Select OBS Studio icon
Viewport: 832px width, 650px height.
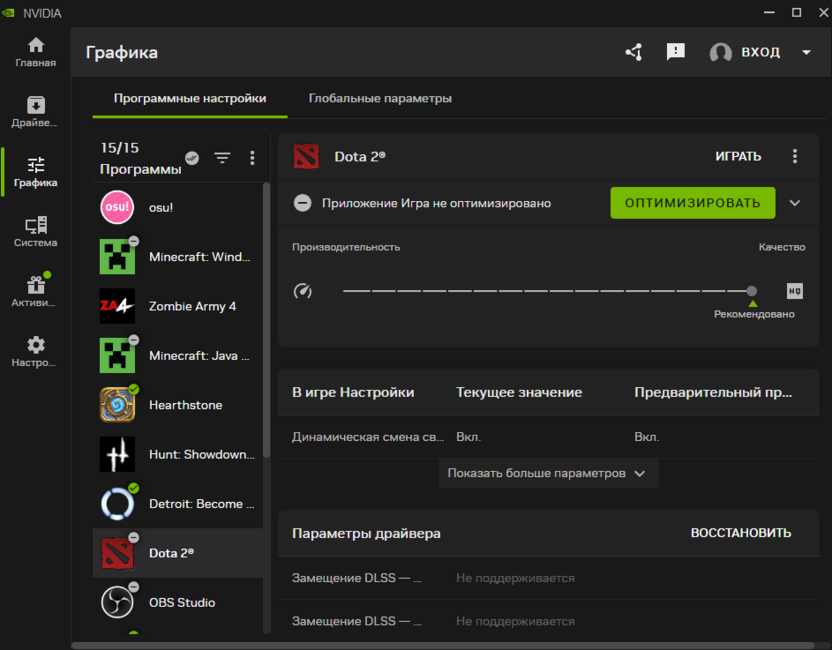117,602
